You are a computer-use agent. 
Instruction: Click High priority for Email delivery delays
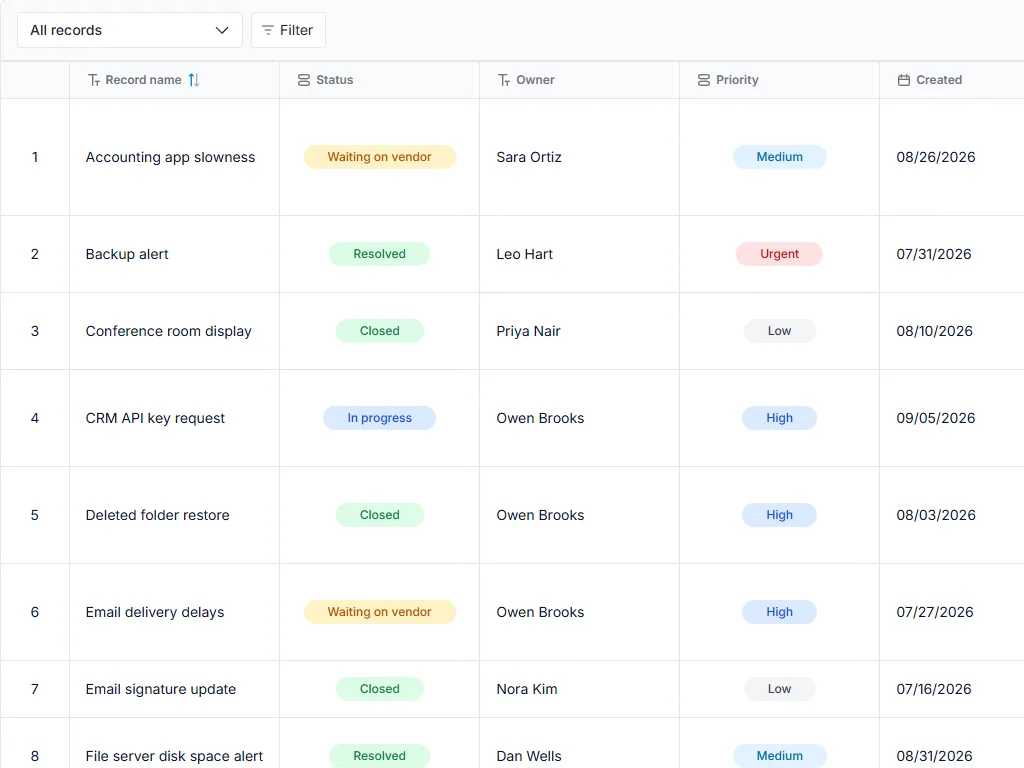tap(780, 612)
